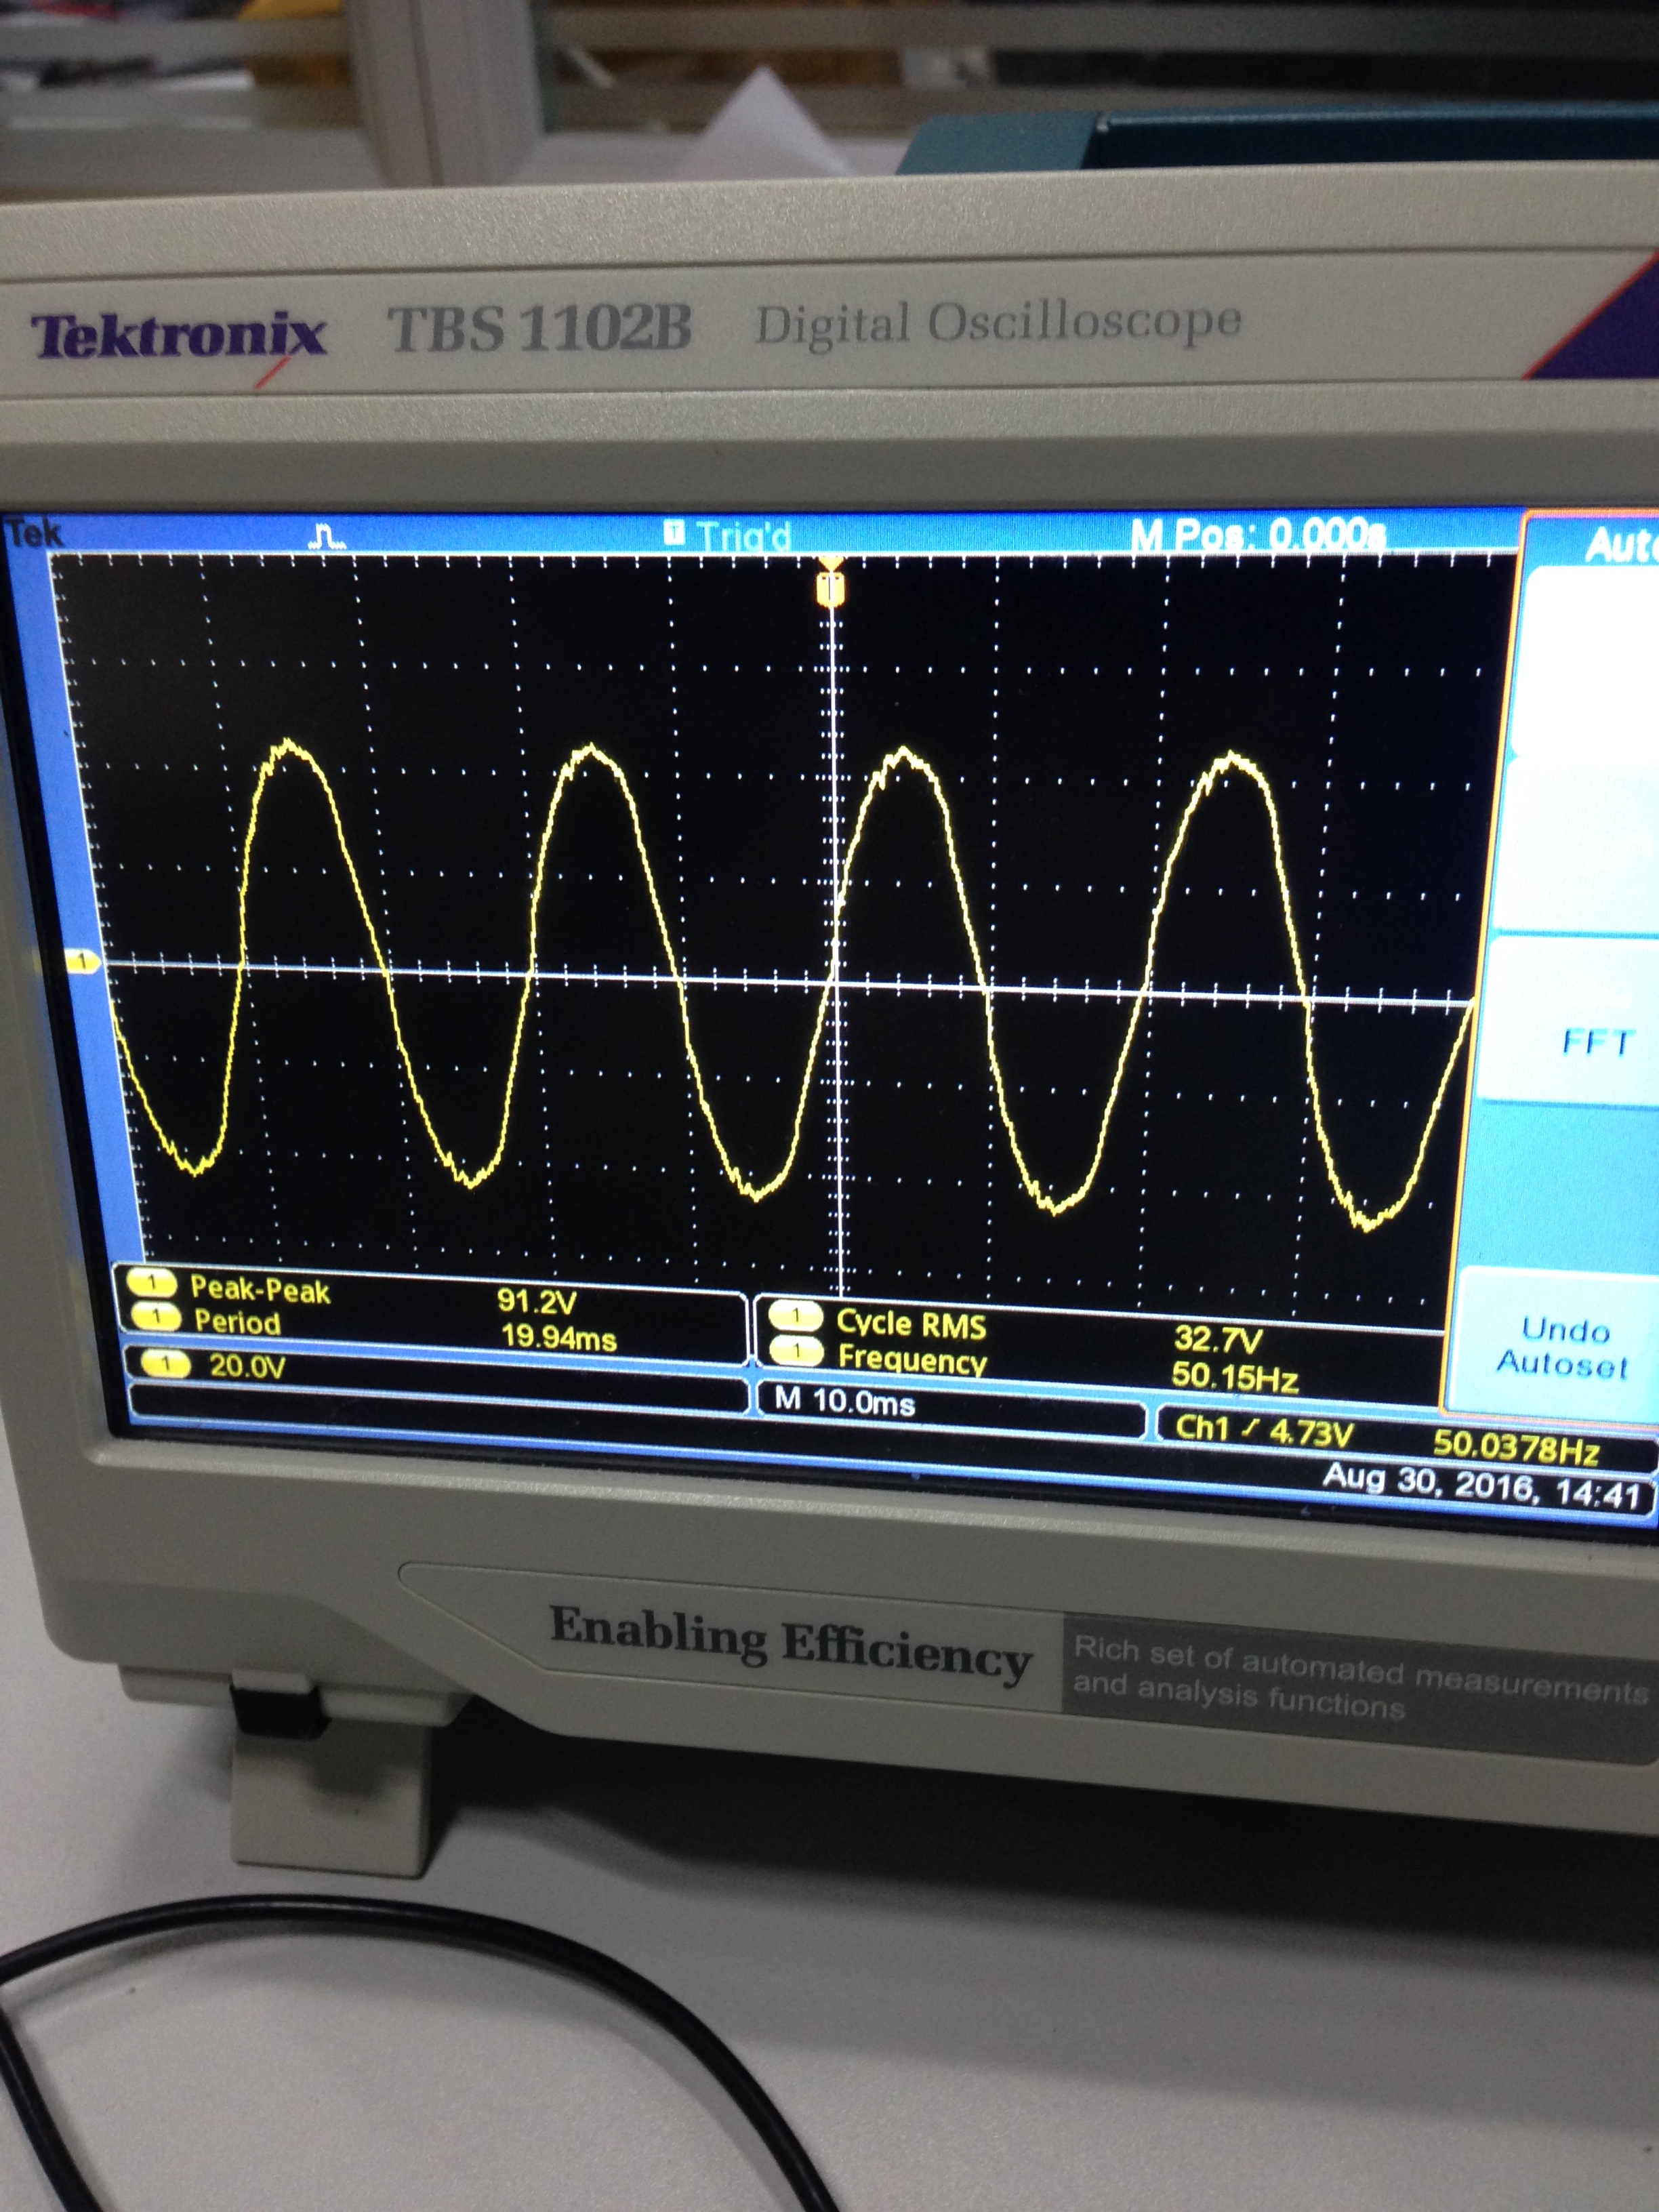Click the 50.0378Hz trigger frequency readout

1516,1446
